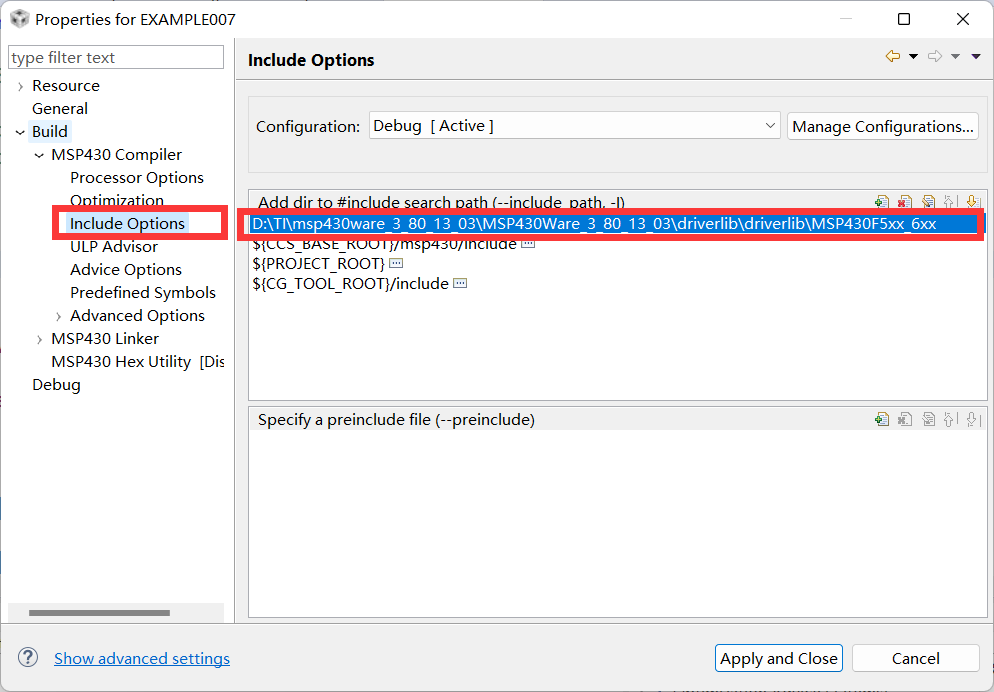Click the Edit include path icon
994x692 pixels.
coord(928,202)
